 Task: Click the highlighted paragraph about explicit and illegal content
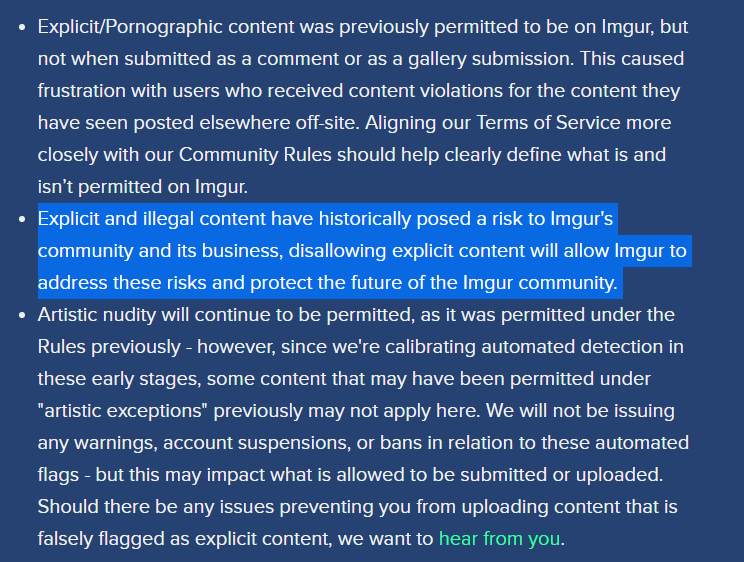coord(360,251)
